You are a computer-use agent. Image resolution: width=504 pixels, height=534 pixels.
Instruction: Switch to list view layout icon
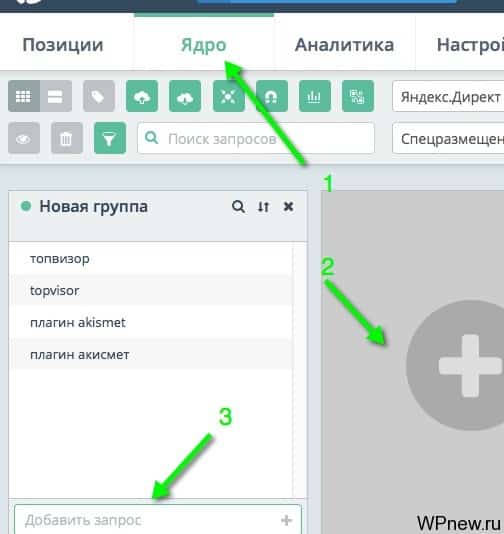pos(56,96)
